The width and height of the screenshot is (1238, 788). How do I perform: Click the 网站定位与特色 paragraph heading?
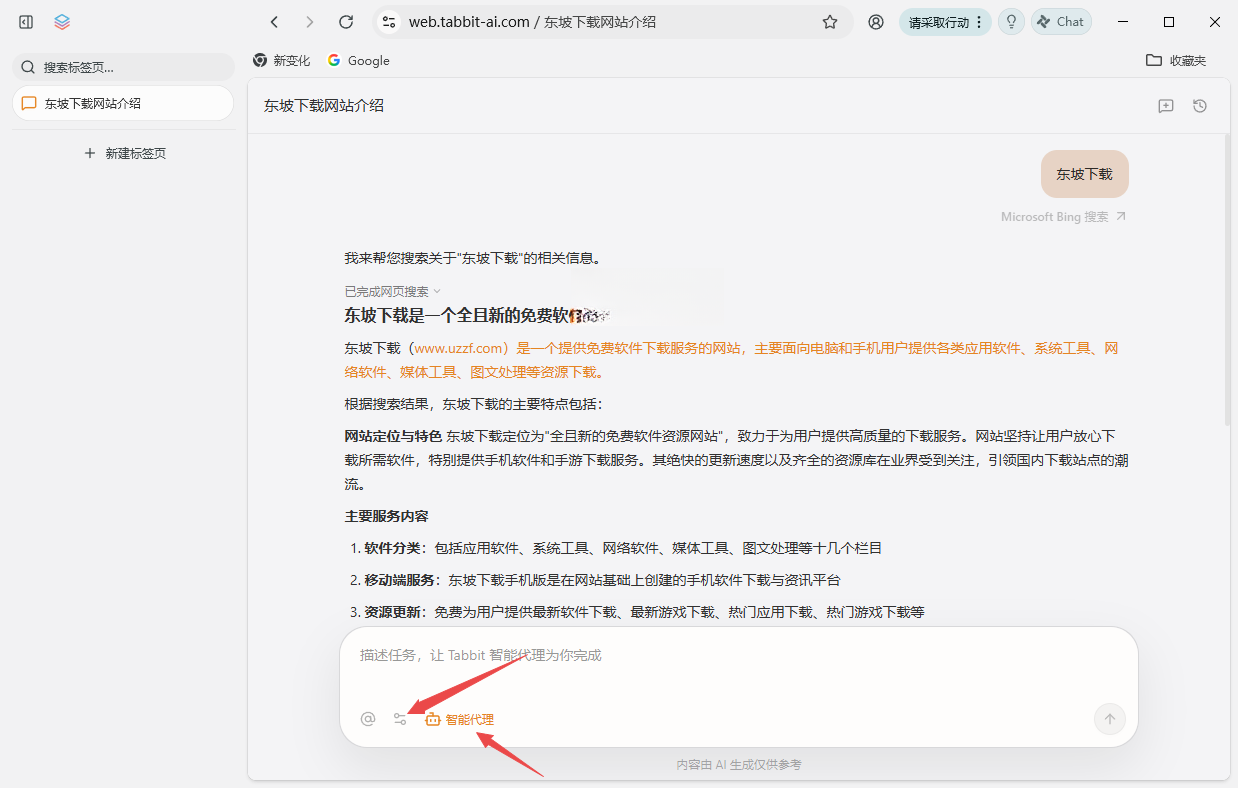393,436
